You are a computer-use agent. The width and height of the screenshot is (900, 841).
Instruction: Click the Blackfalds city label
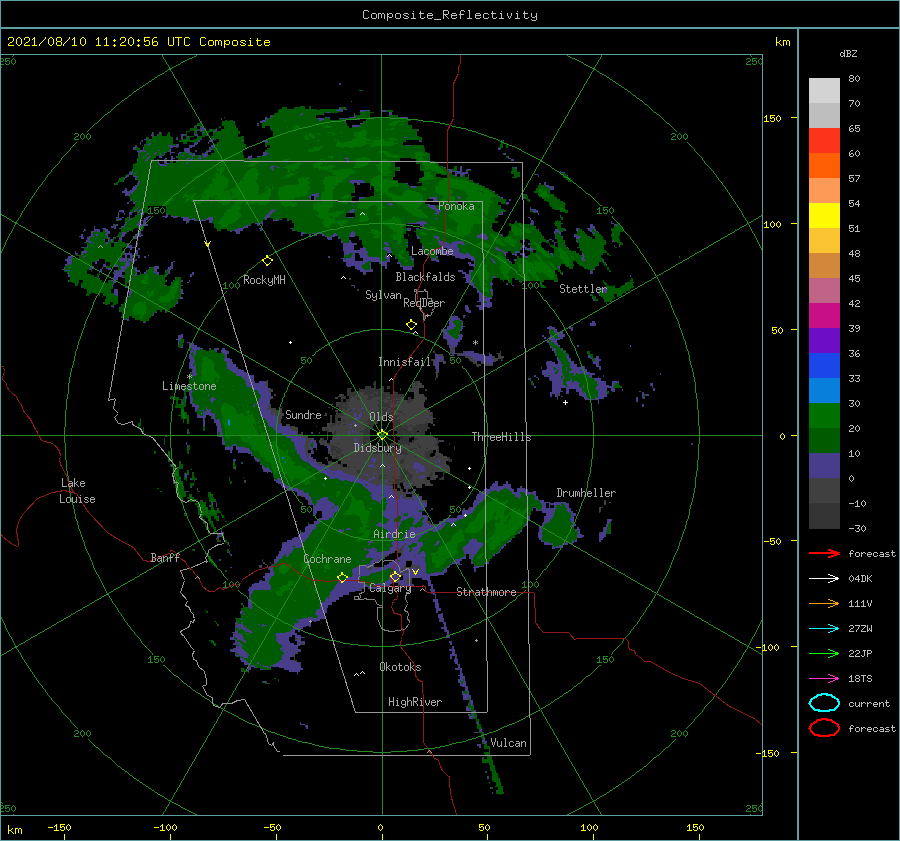425,277
